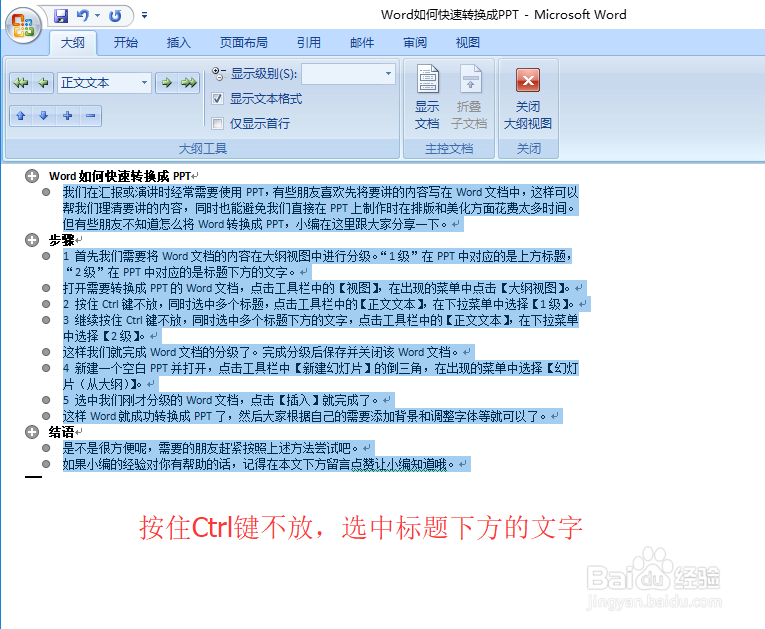Close outline view with 关闭大纲视图
765x629 pixels.
point(528,100)
